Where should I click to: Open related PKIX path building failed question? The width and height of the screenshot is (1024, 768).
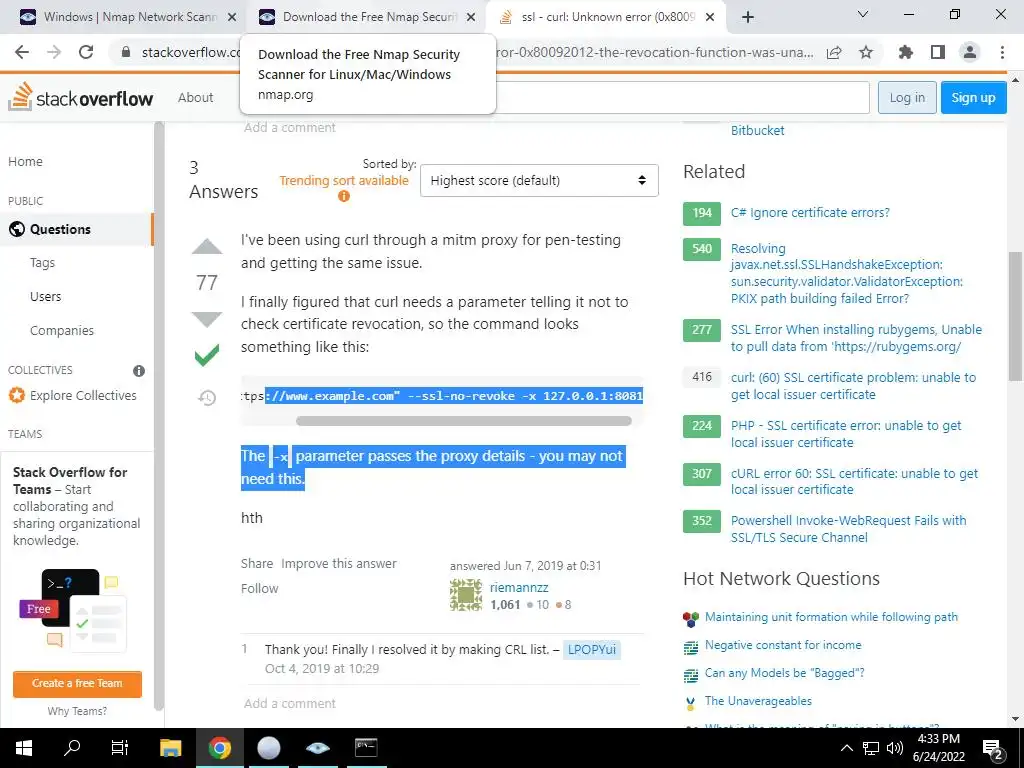(x=847, y=274)
